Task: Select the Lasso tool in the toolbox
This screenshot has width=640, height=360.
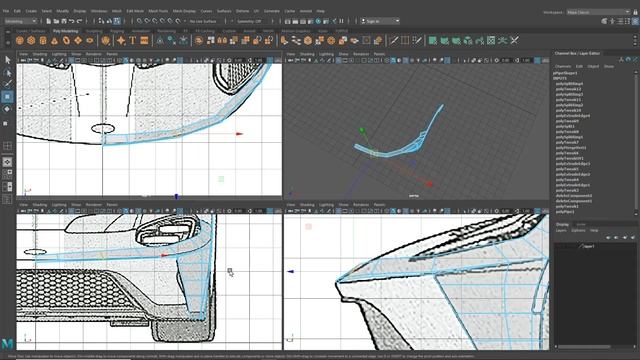Action: 7,73
